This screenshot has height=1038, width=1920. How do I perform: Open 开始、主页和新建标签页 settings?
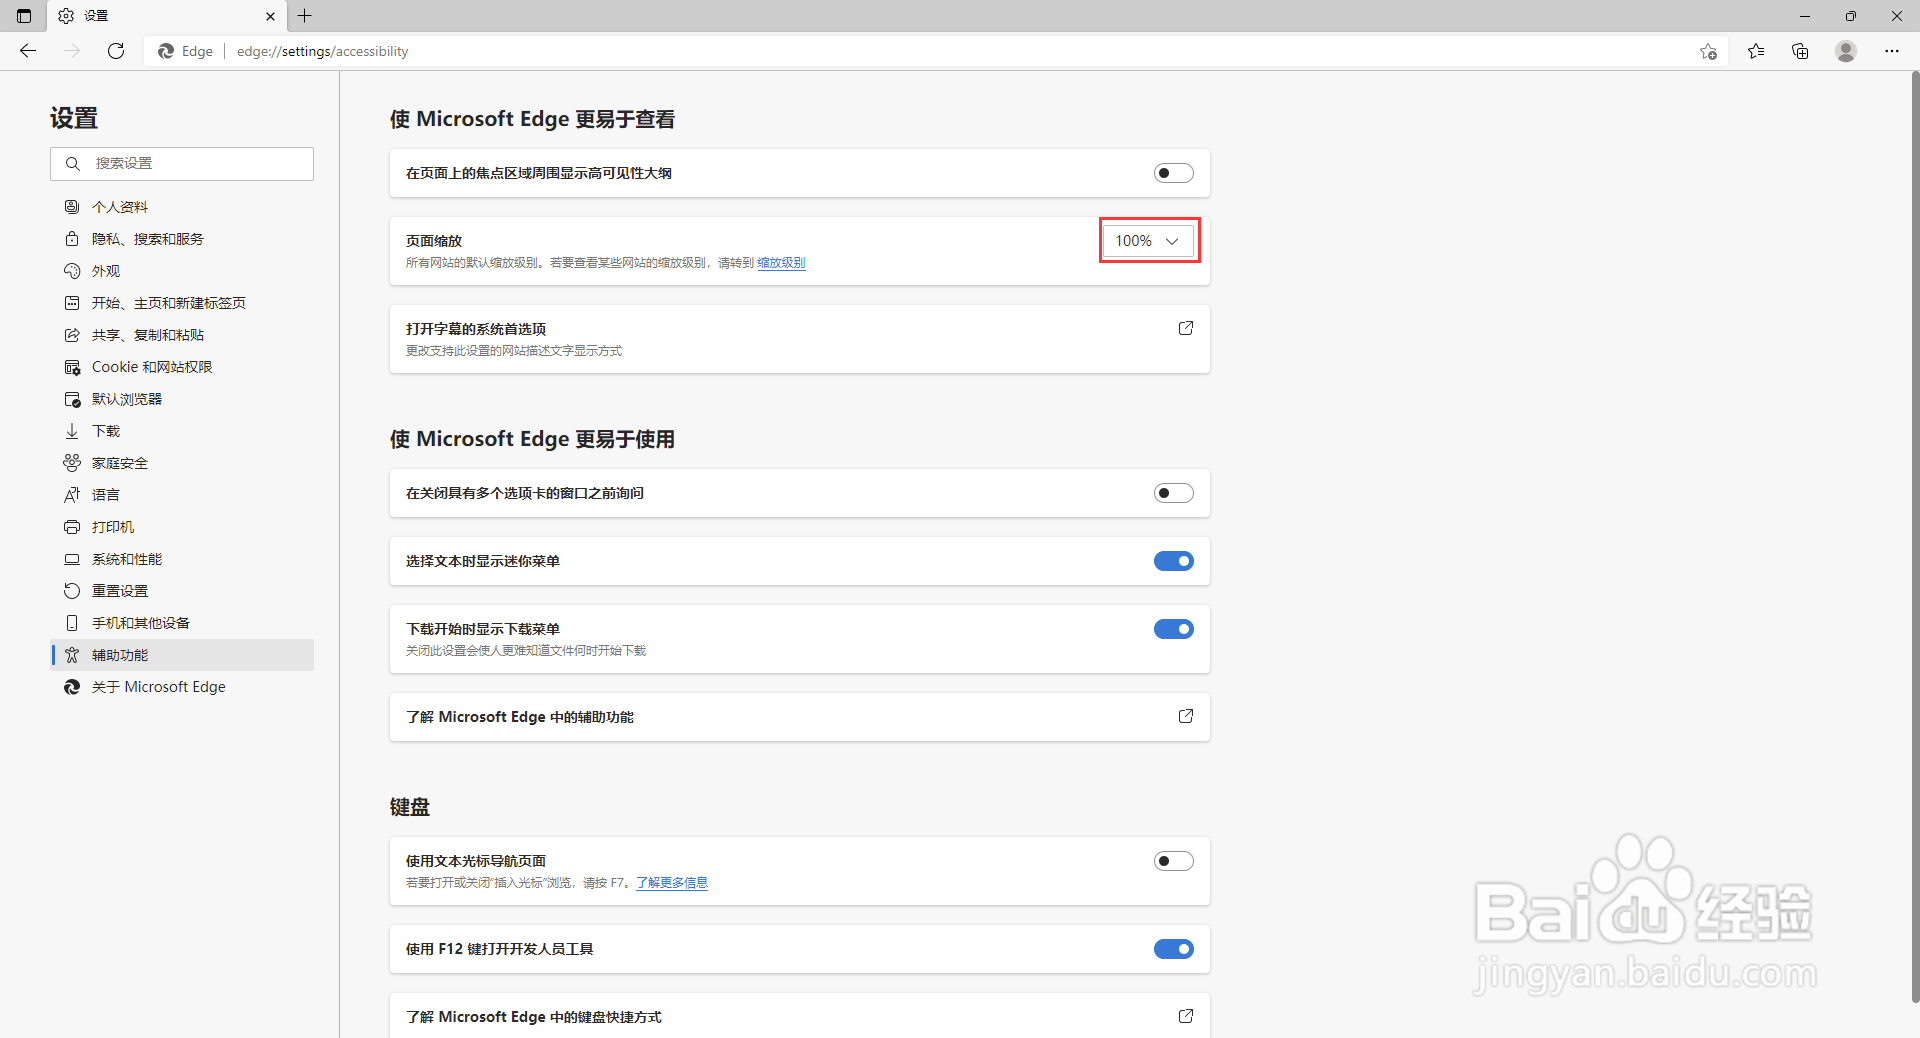[x=182, y=303]
